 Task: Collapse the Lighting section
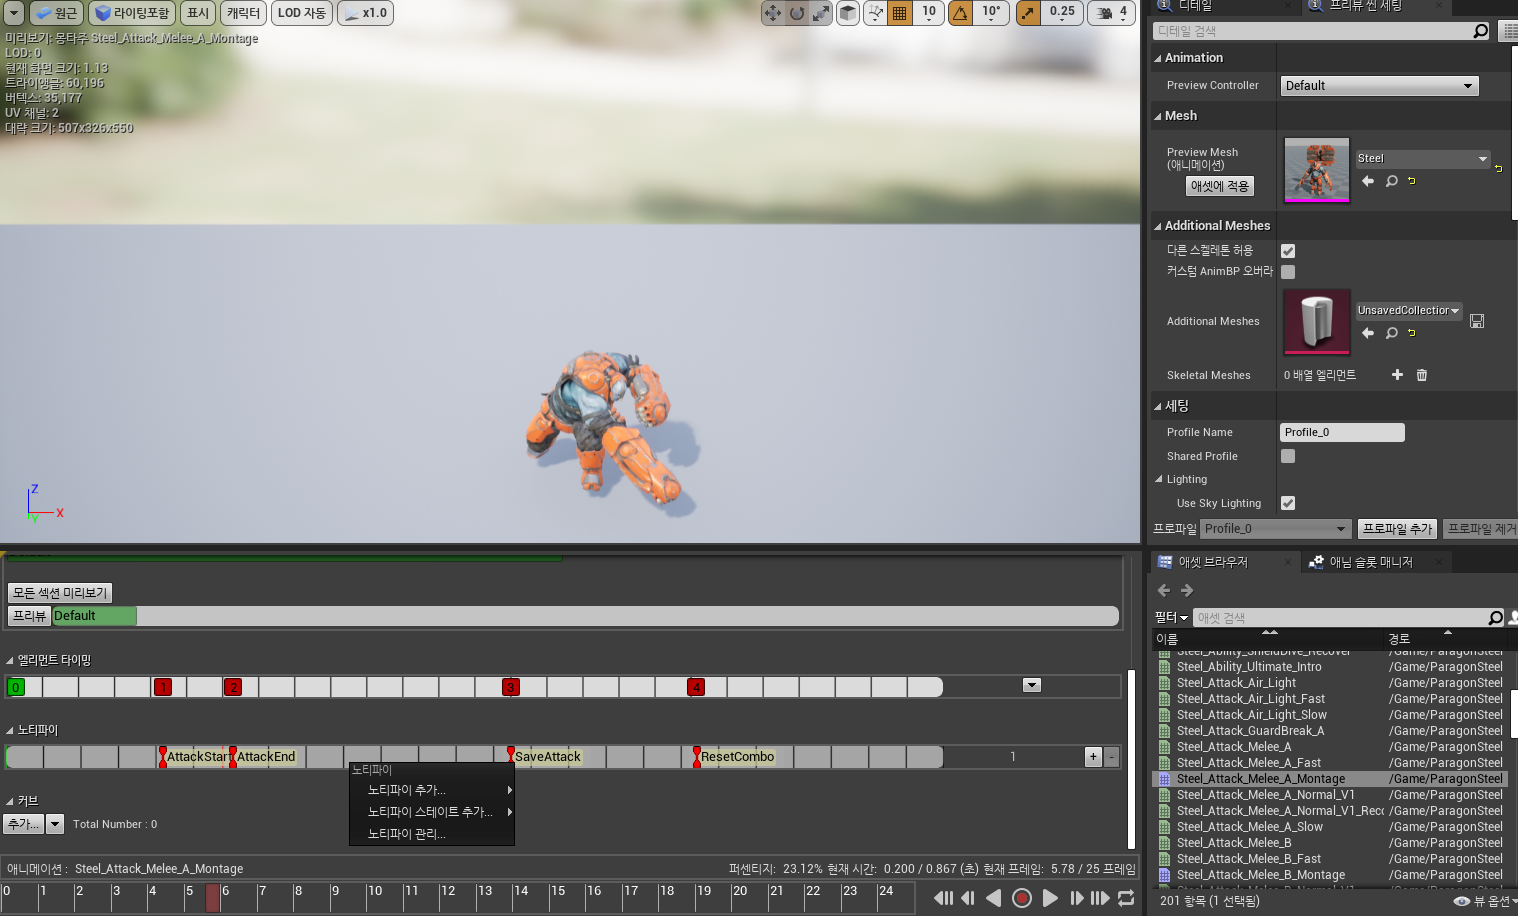(1159, 479)
